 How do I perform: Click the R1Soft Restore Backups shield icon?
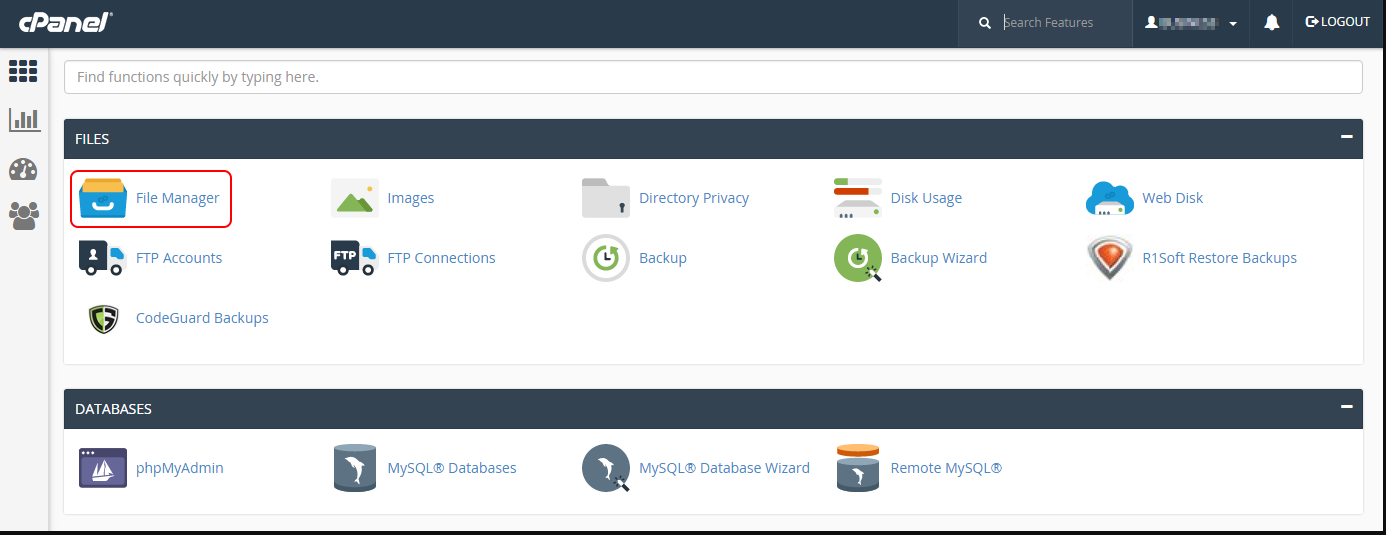pos(1110,258)
